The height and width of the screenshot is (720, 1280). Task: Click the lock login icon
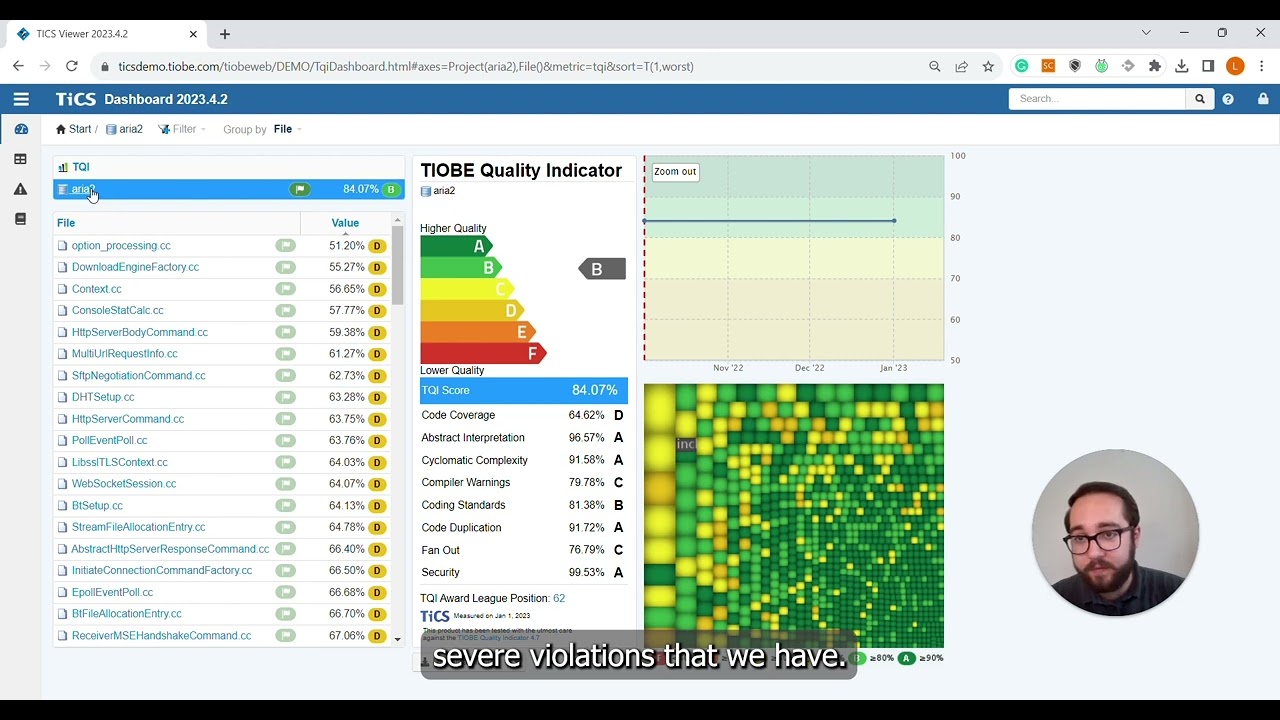pyautogui.click(x=1263, y=99)
